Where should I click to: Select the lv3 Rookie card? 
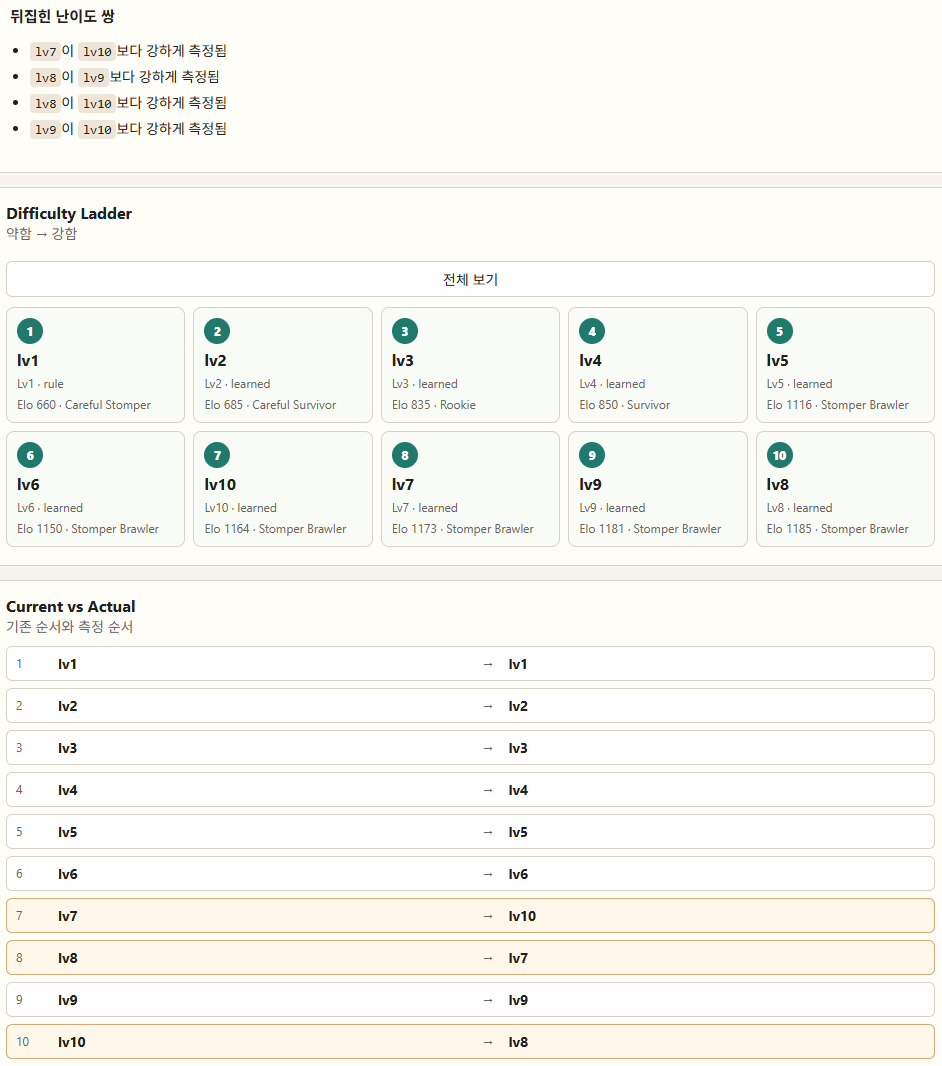[470, 365]
